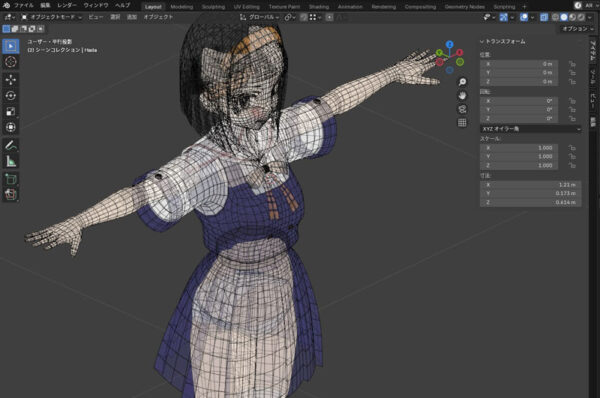Click the hand pan view icon
Viewport: 600px width, 398px height.
click(x=462, y=95)
